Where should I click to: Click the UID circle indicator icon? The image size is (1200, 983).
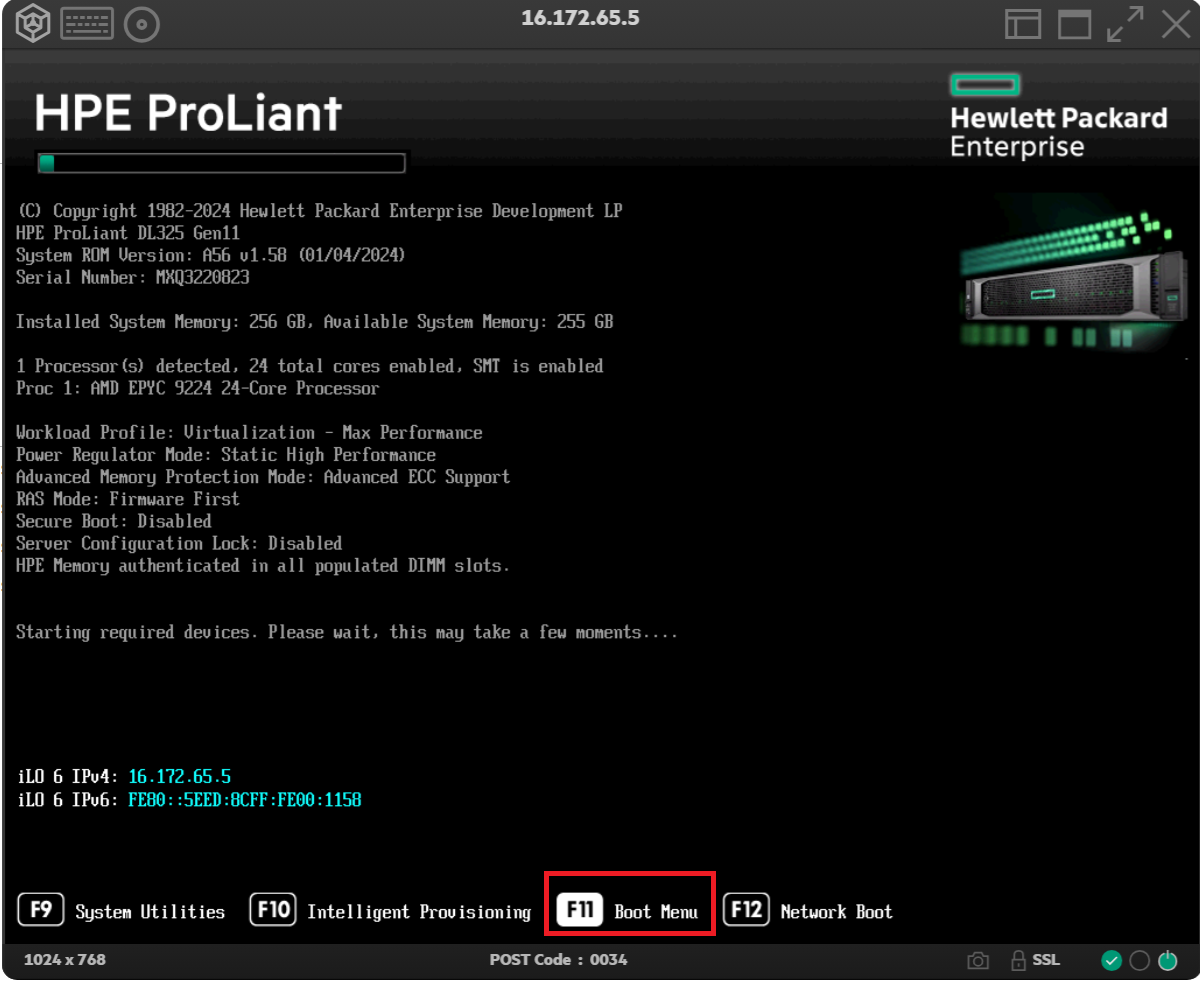coord(1139,961)
